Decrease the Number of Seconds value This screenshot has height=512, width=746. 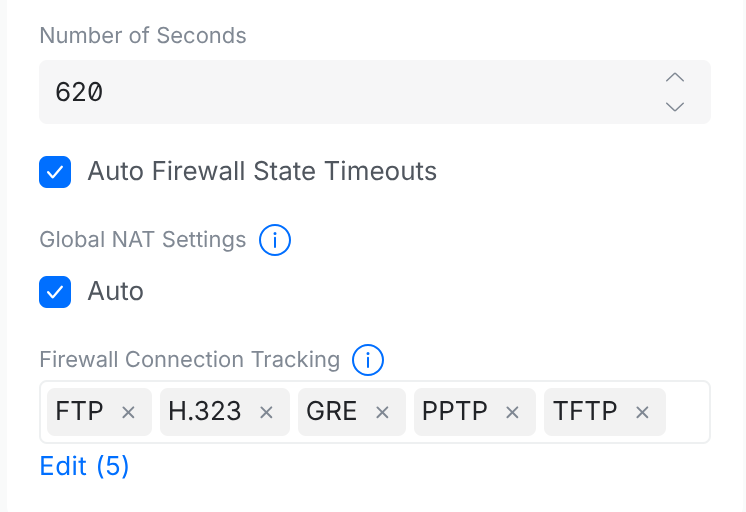(x=675, y=106)
